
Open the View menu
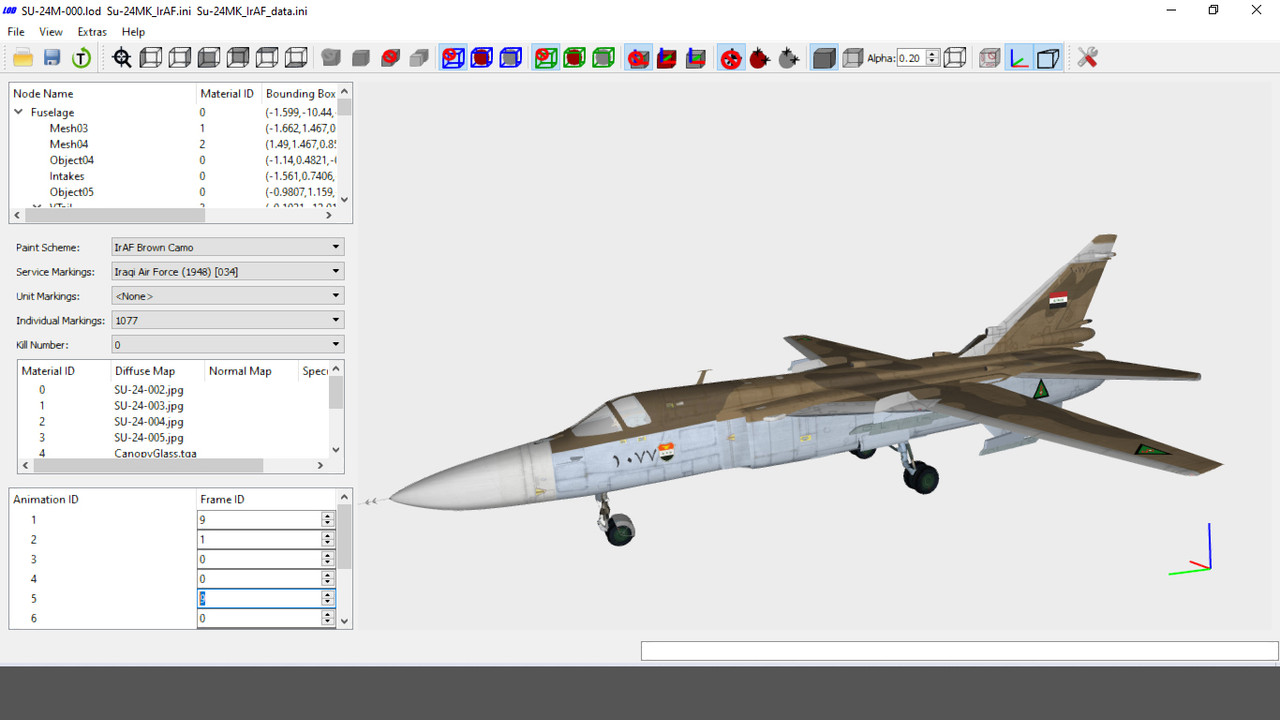click(x=51, y=32)
